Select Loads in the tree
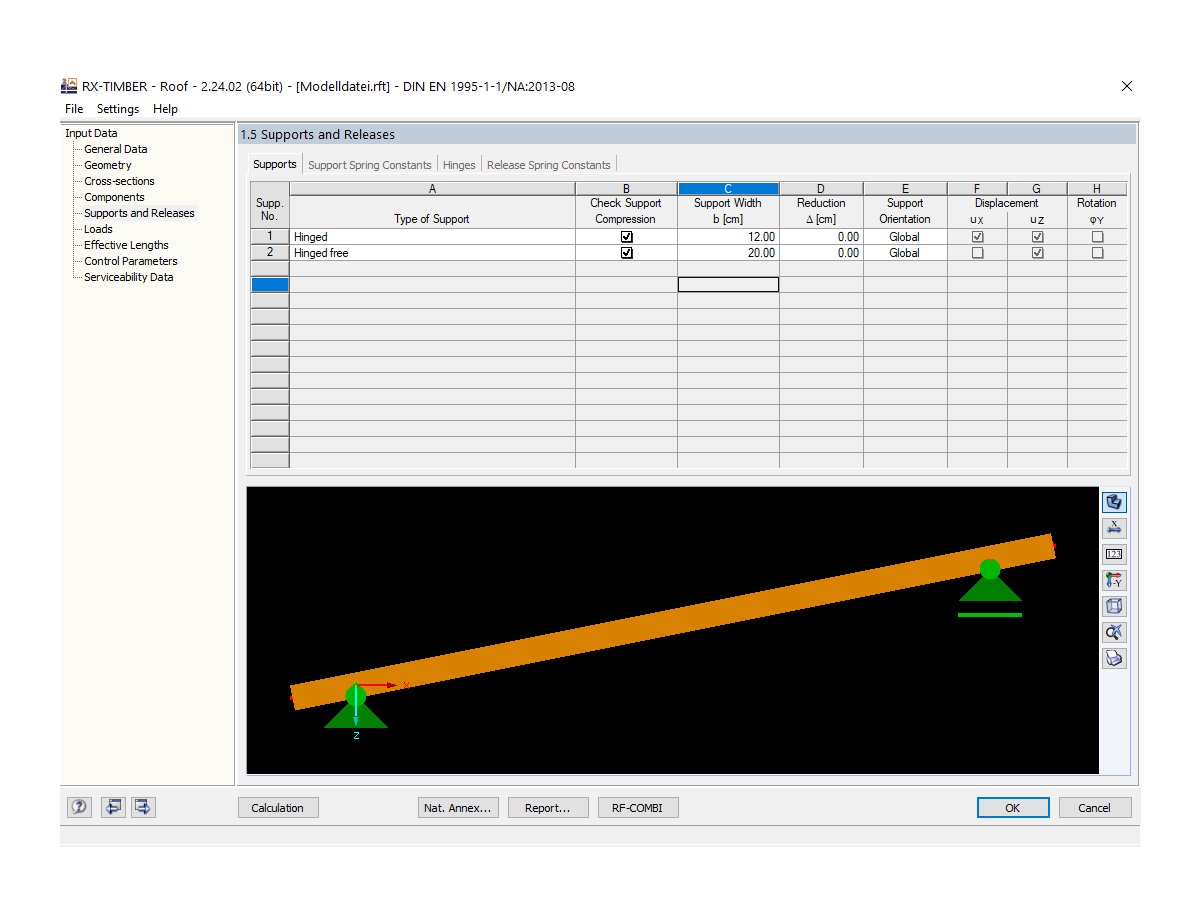The width and height of the screenshot is (1200, 900). (98, 229)
